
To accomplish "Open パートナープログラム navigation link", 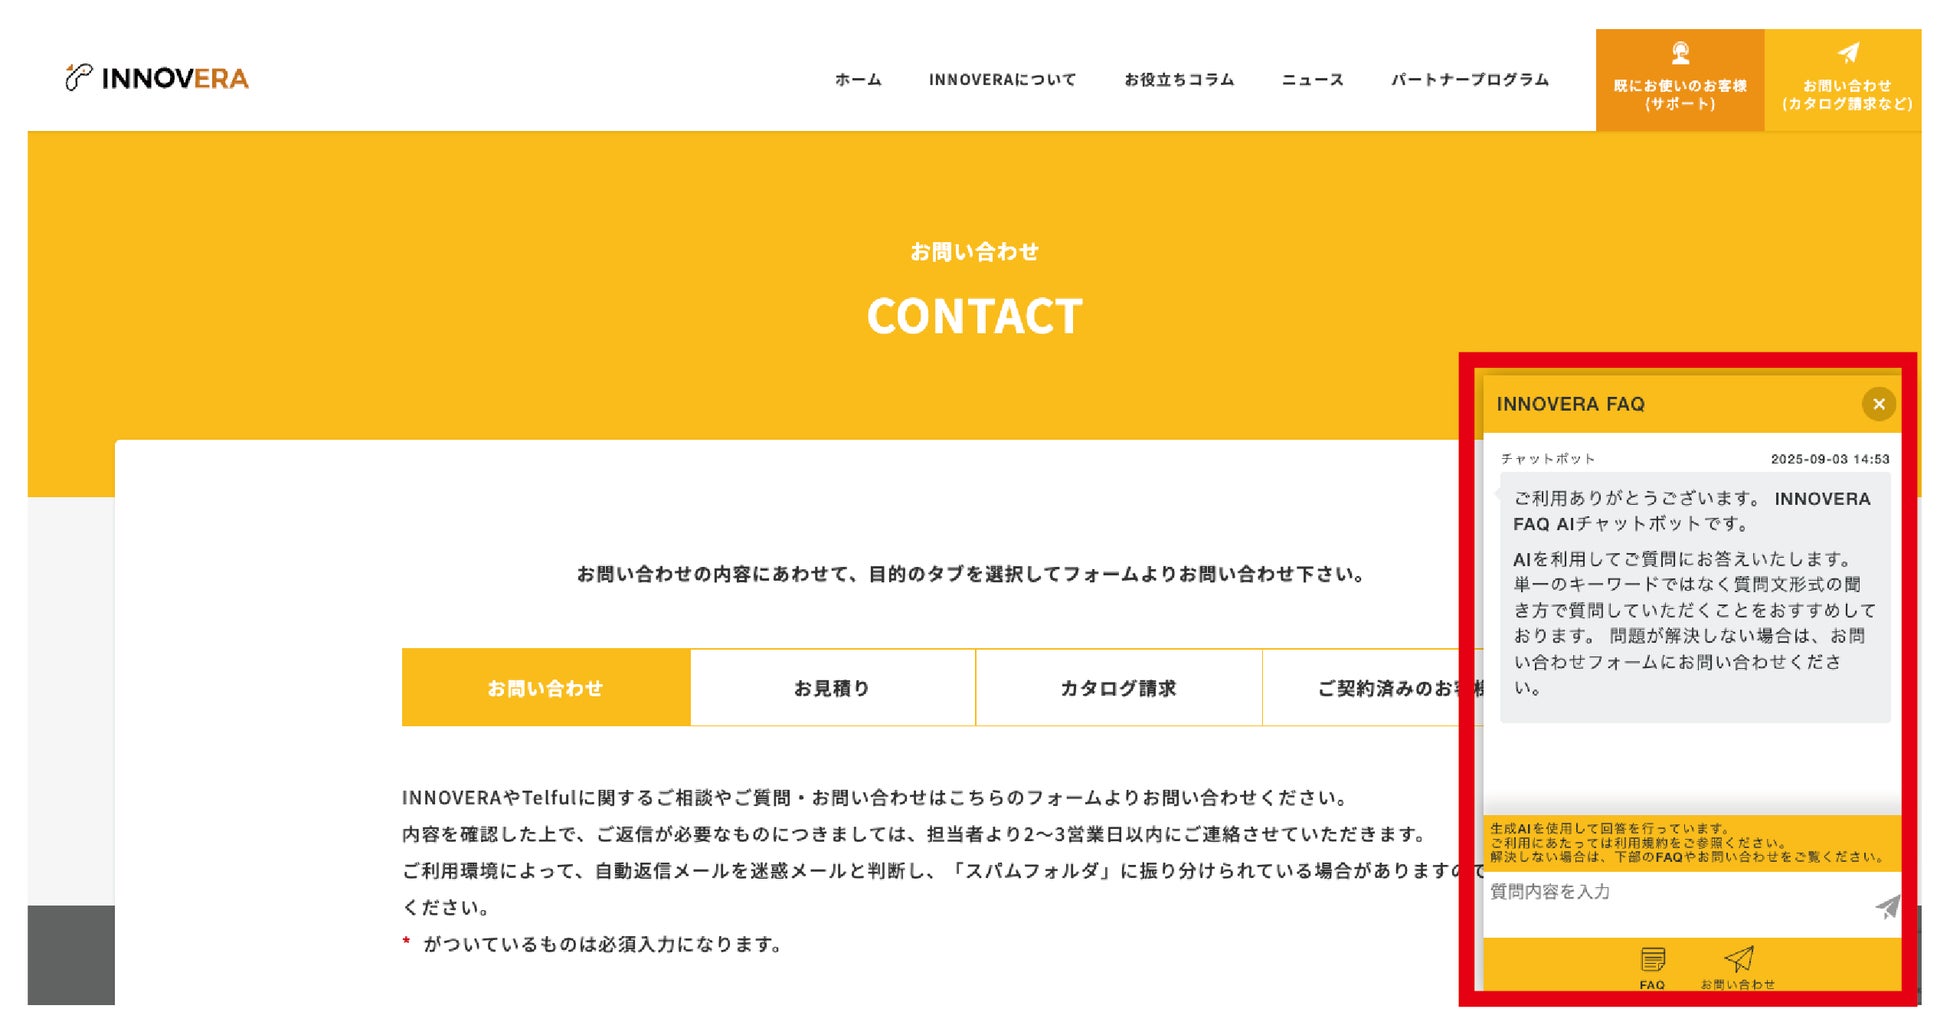I will click(1470, 80).
